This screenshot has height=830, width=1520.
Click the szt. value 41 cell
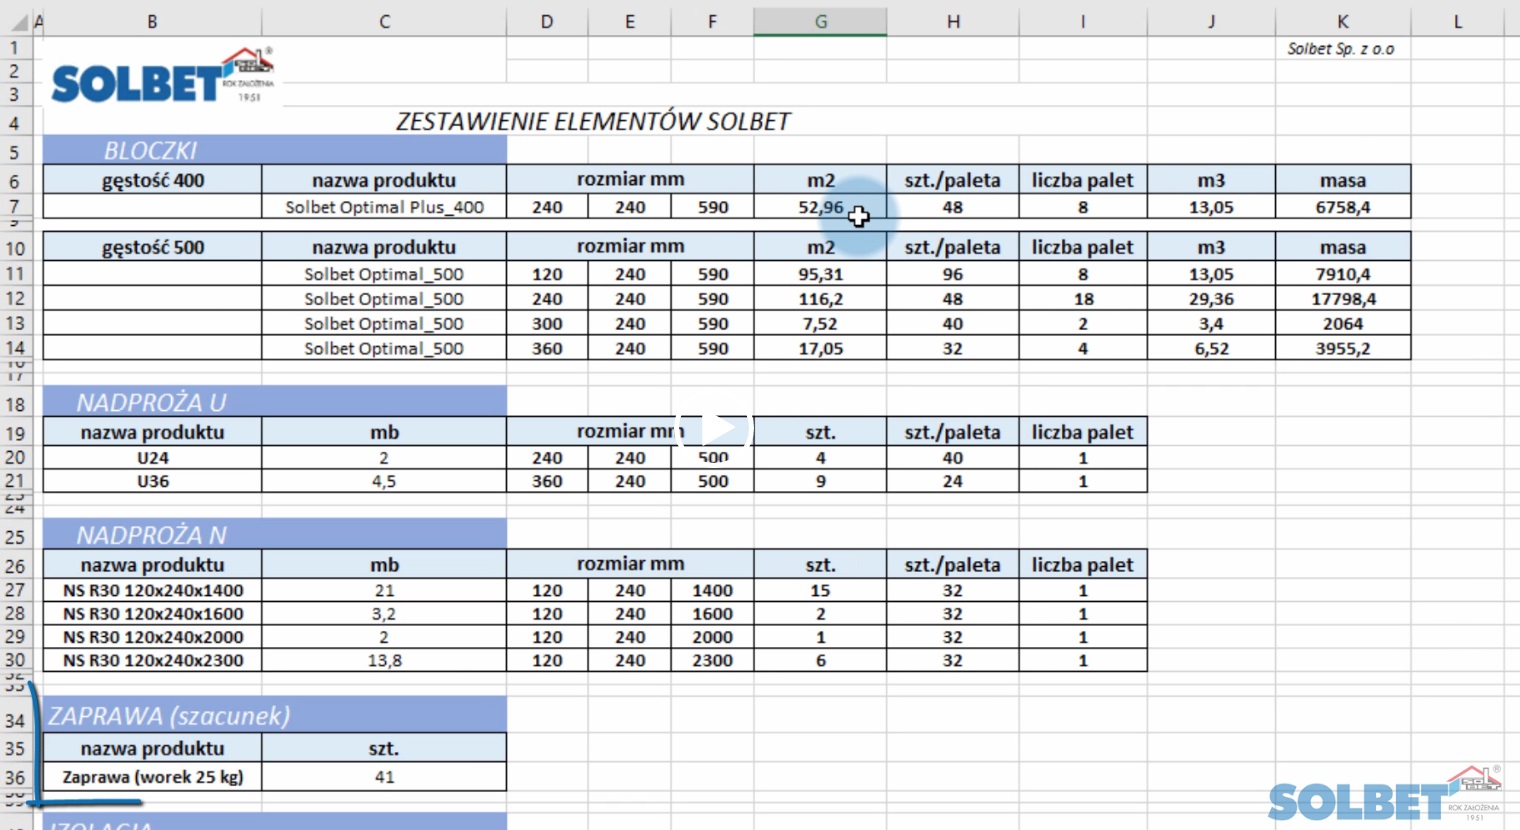click(x=384, y=777)
